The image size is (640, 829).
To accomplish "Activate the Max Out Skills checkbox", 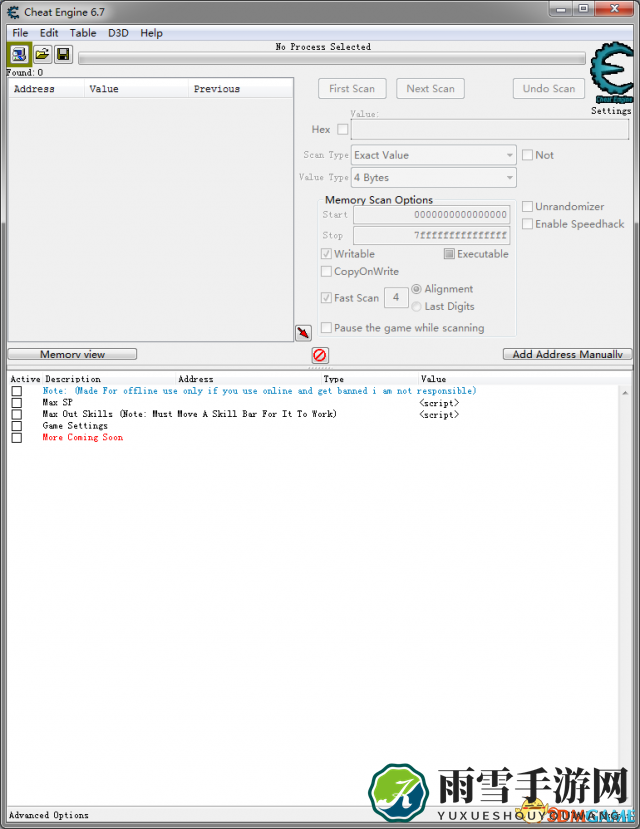I will (17, 414).
